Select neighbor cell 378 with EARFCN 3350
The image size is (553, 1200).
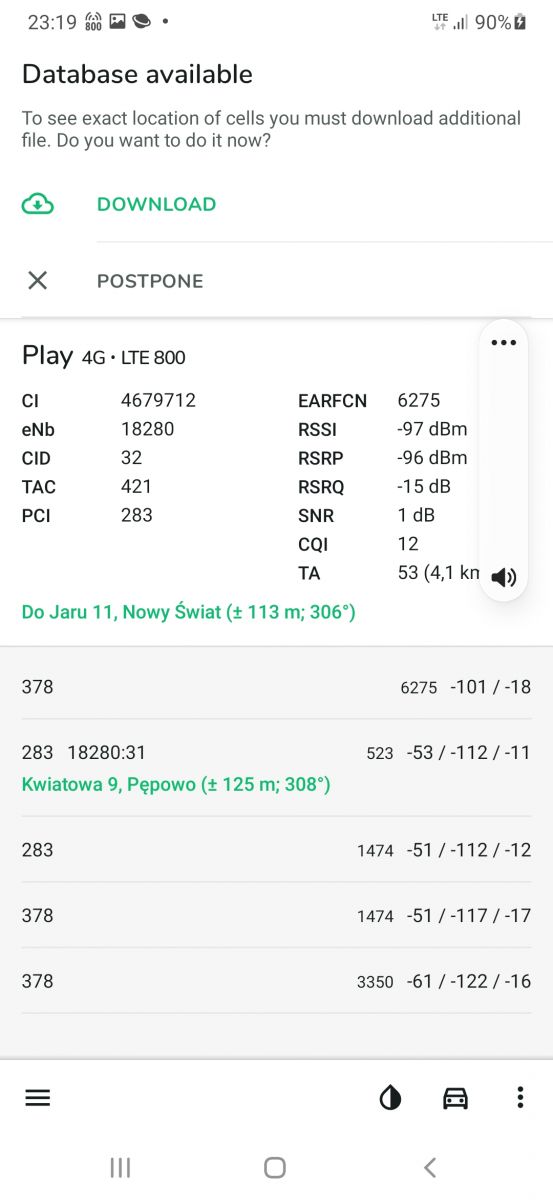coord(276,981)
